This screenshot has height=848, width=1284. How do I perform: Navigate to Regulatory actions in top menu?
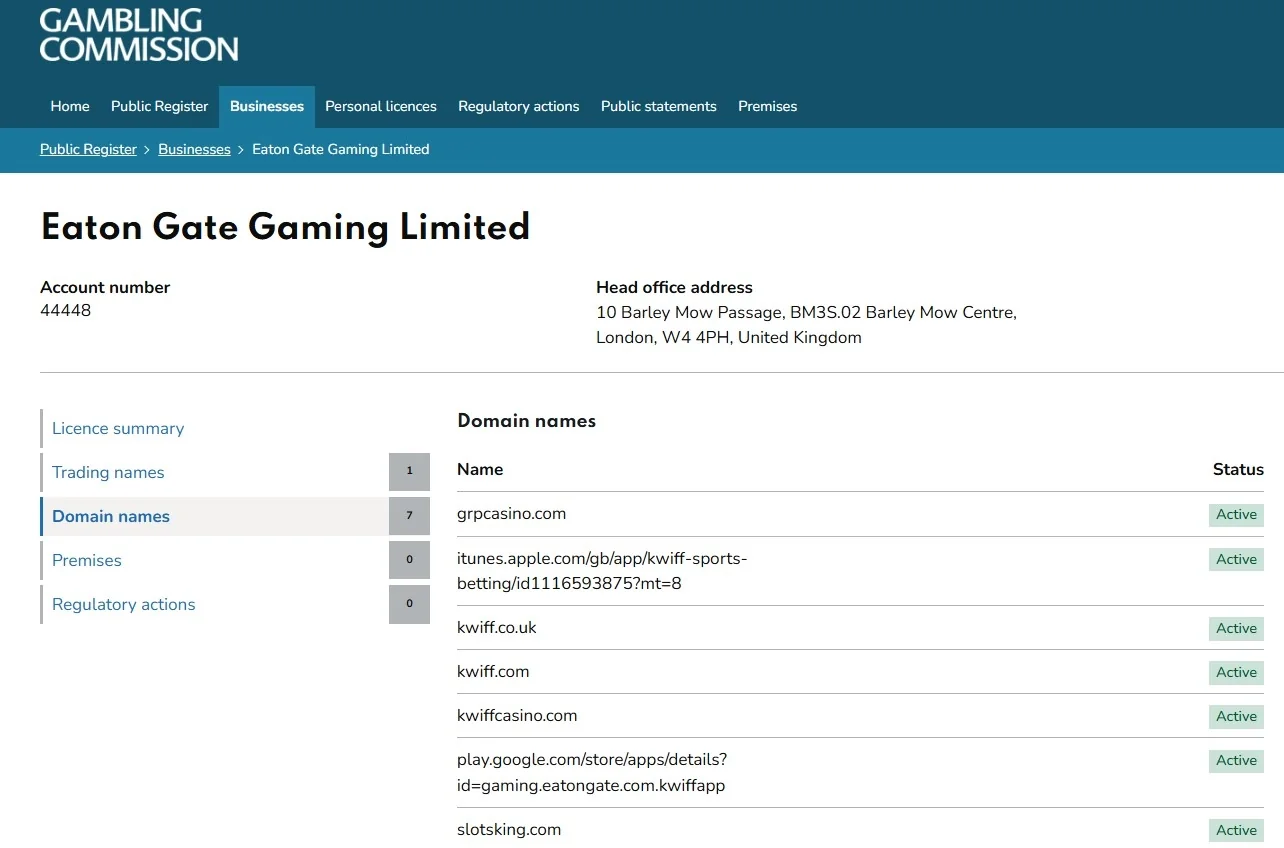pos(519,106)
